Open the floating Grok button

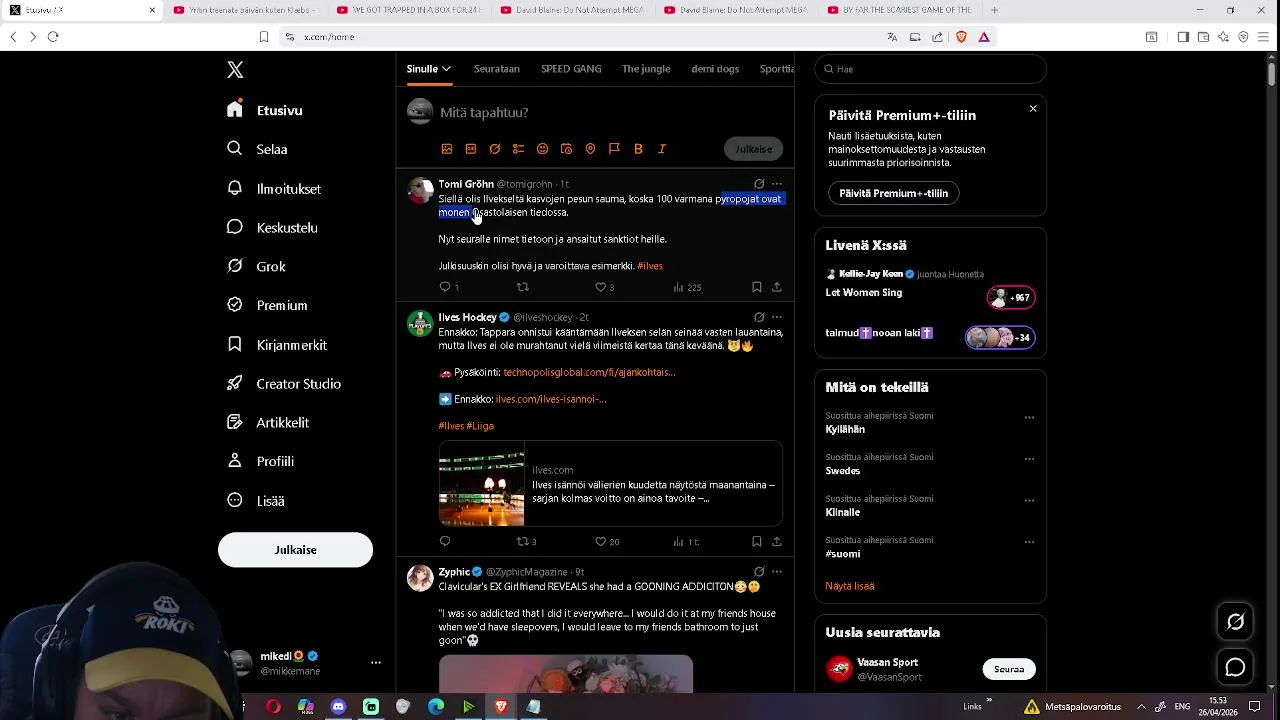(x=1235, y=622)
